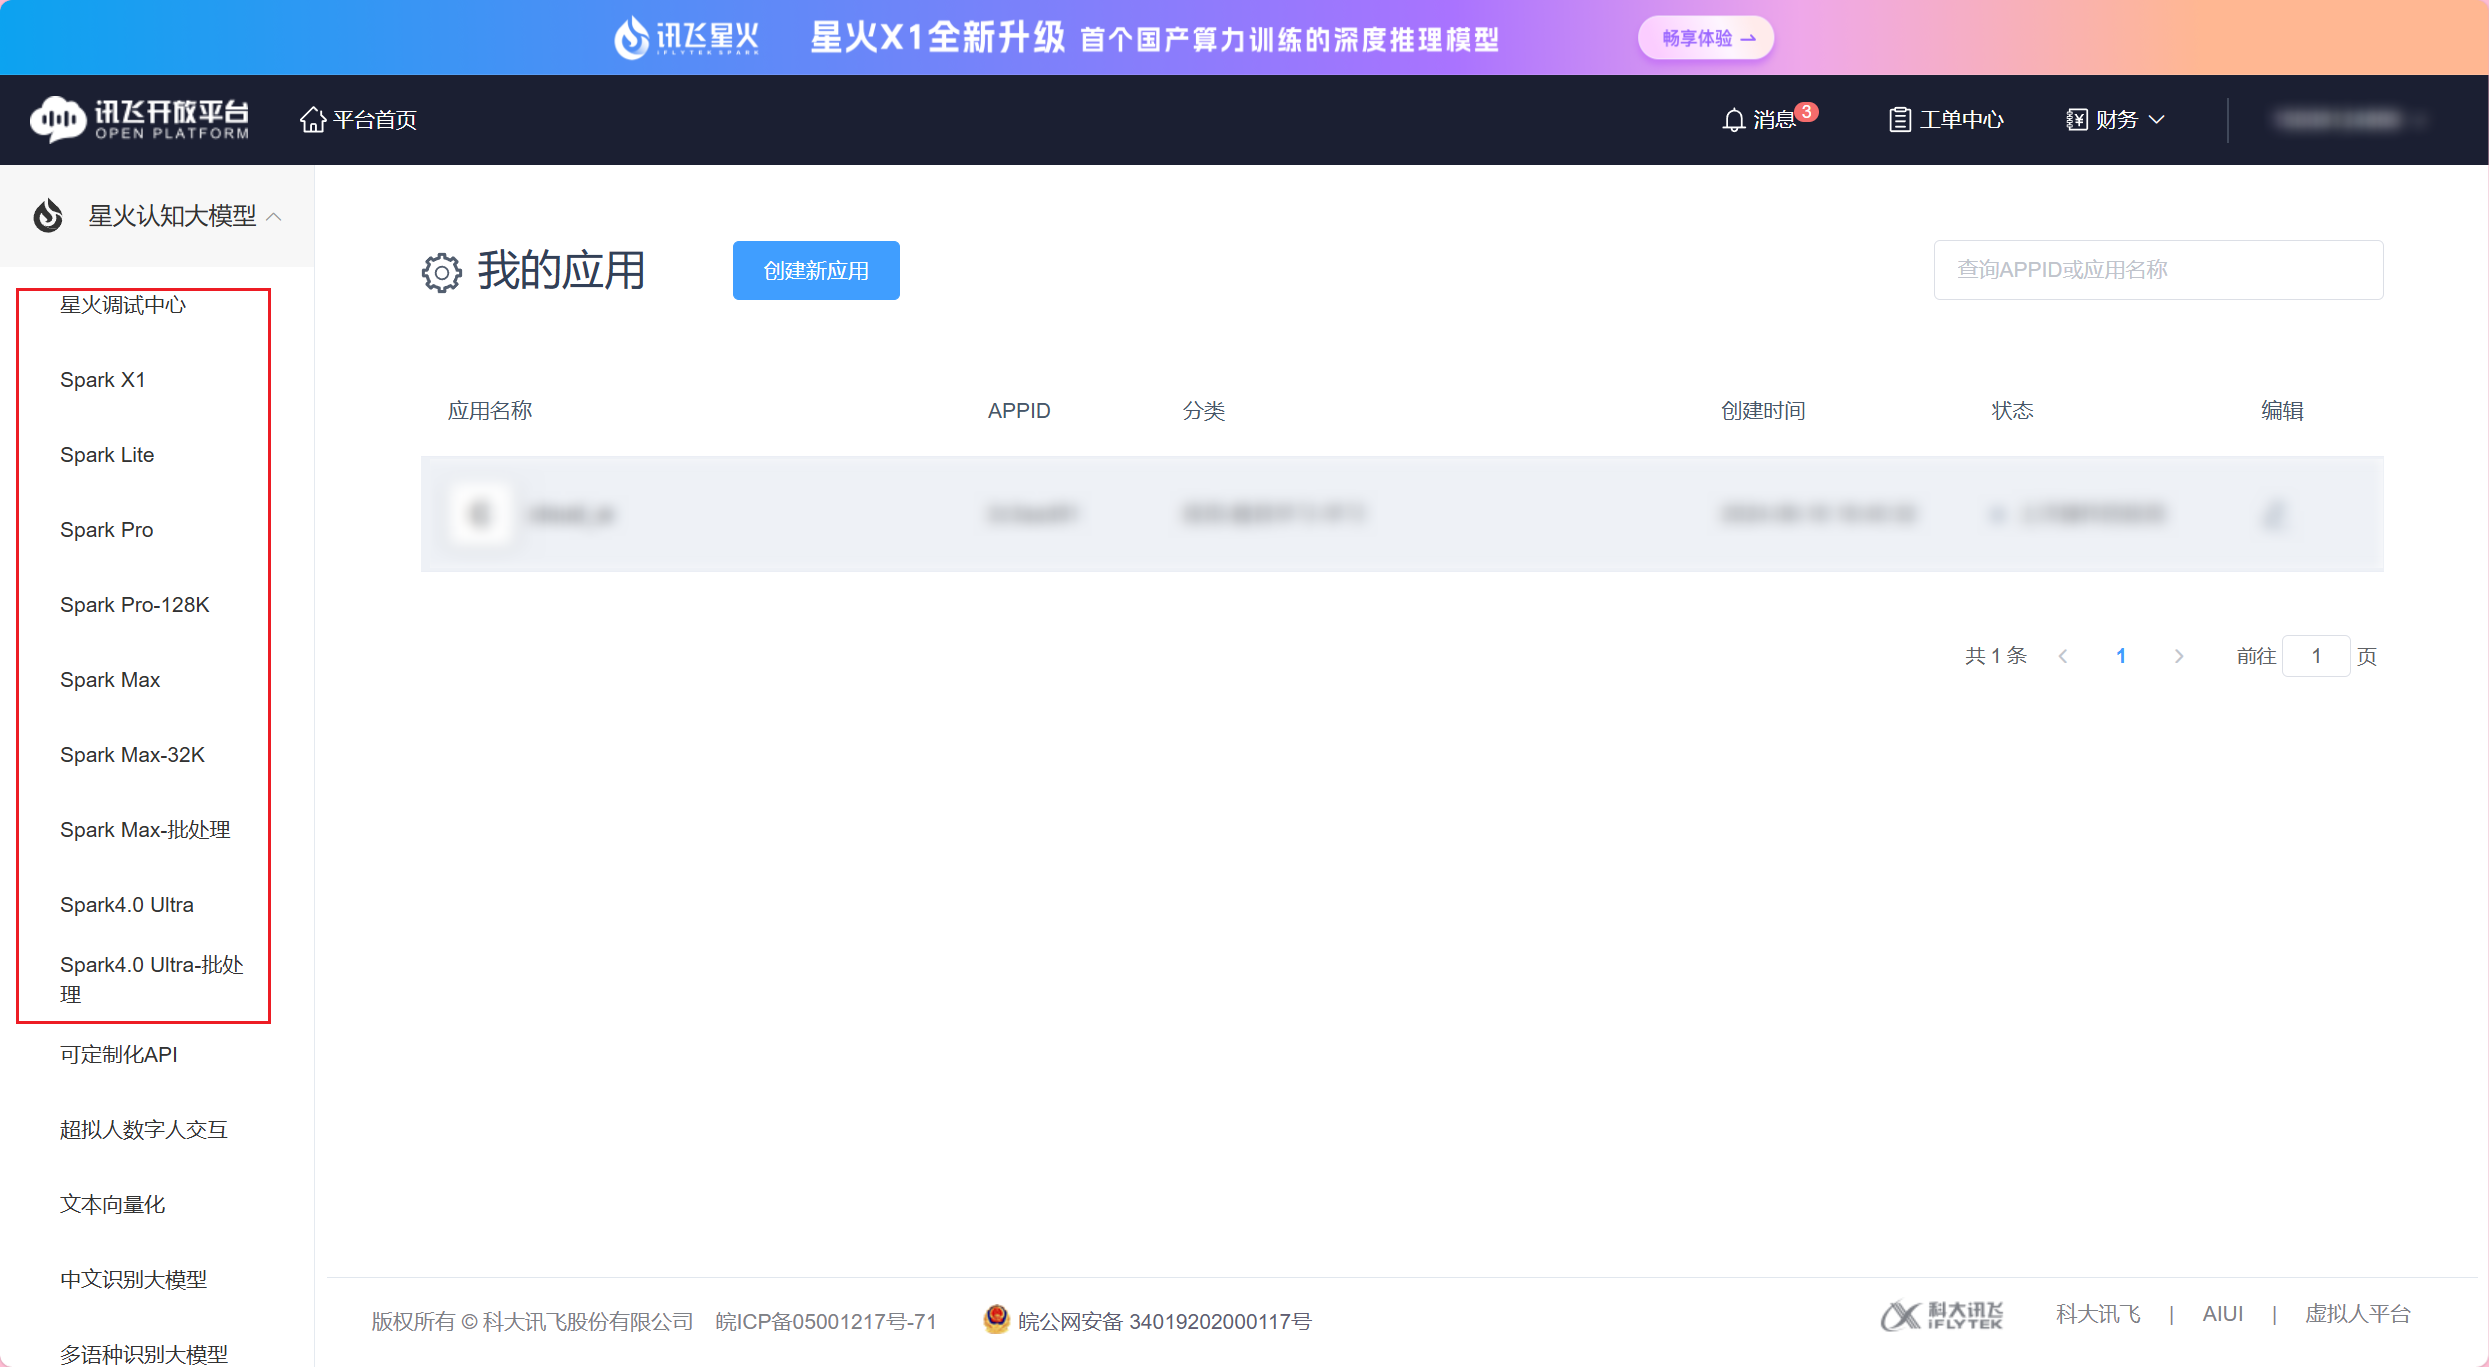Select Spark Pro-128K in sidebar

pos(134,605)
